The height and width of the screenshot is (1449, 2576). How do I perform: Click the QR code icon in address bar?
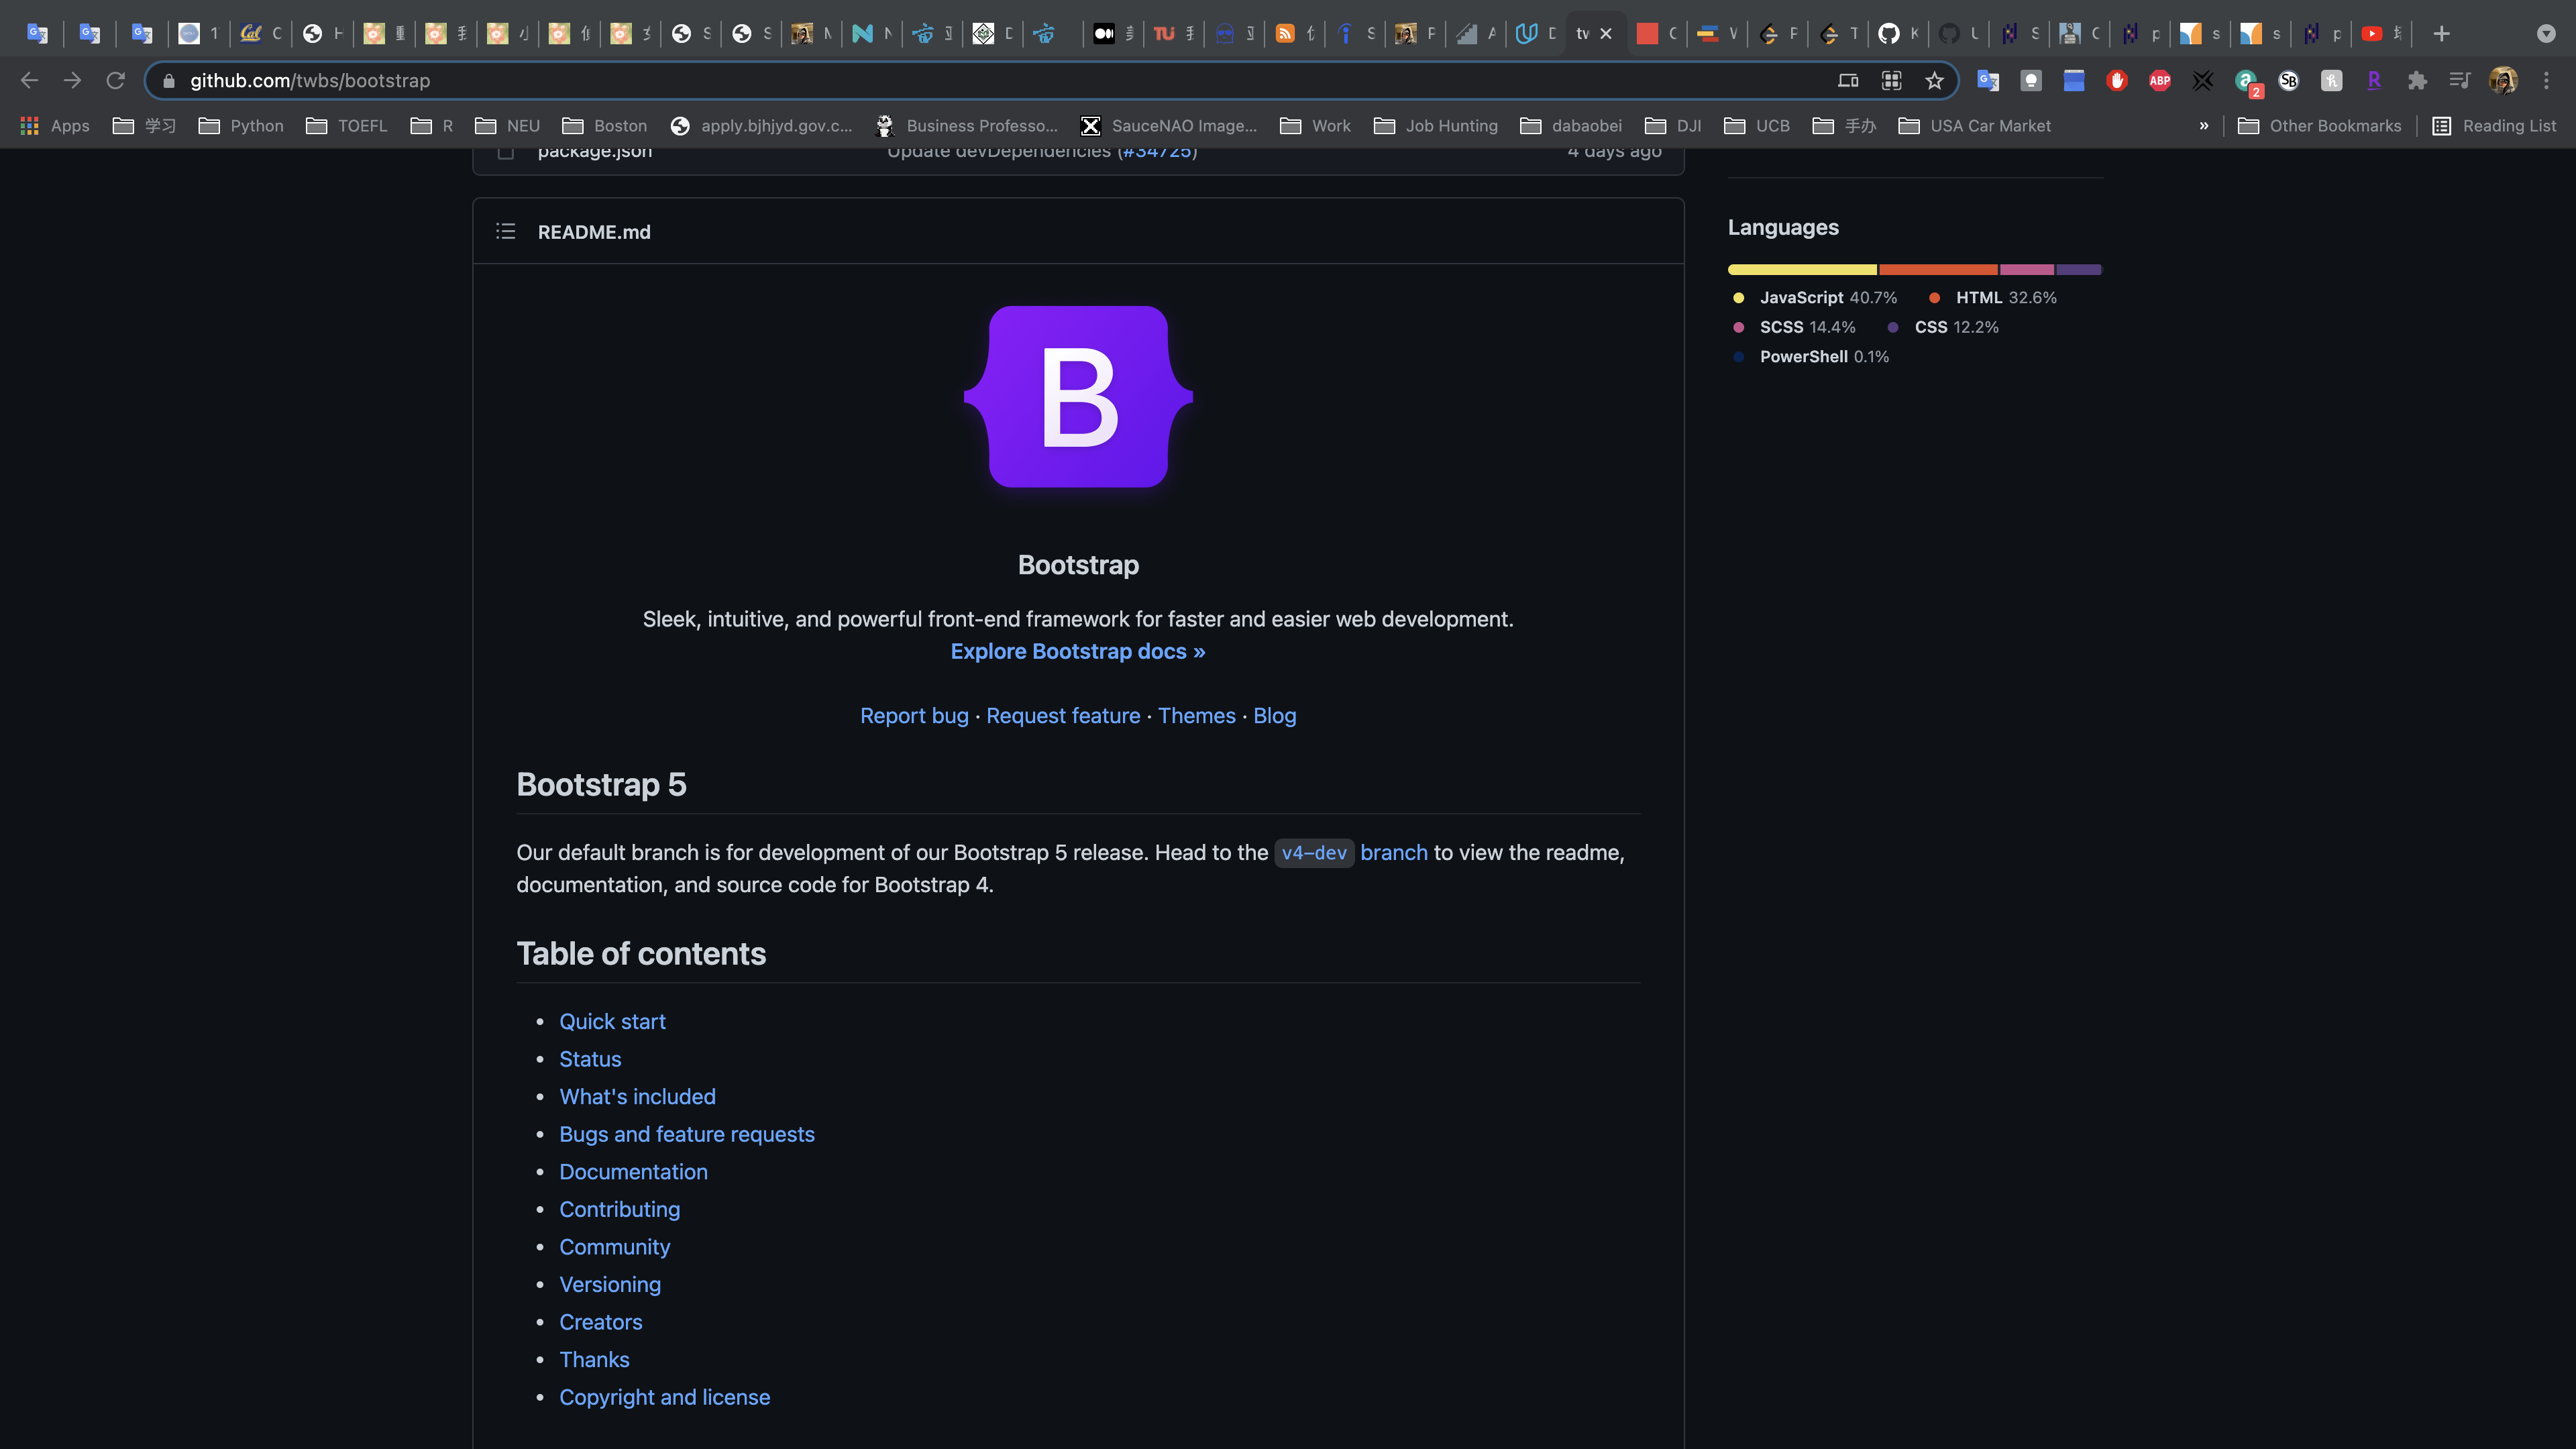1891,81
